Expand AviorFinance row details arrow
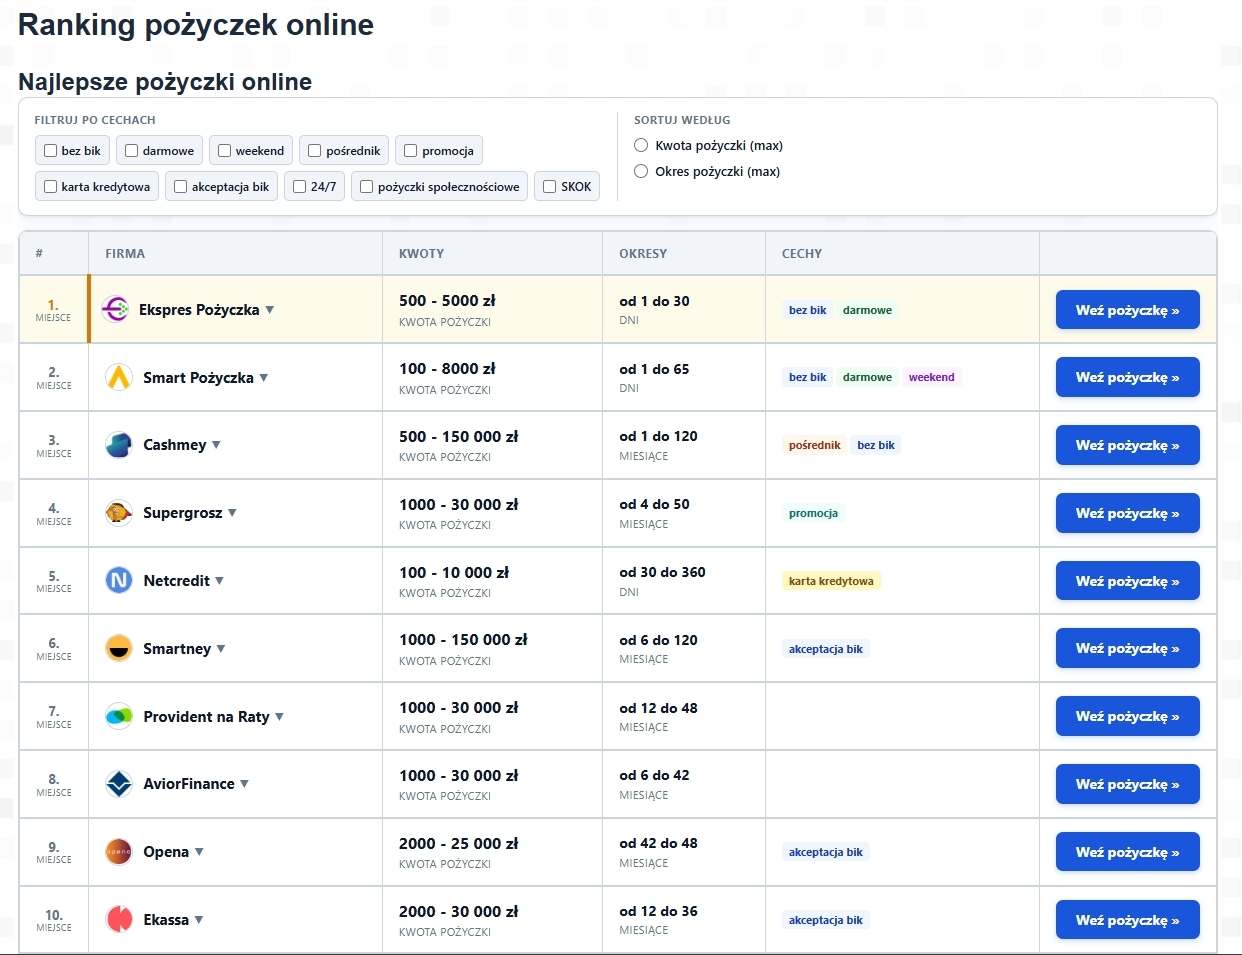The image size is (1242, 955). [244, 784]
